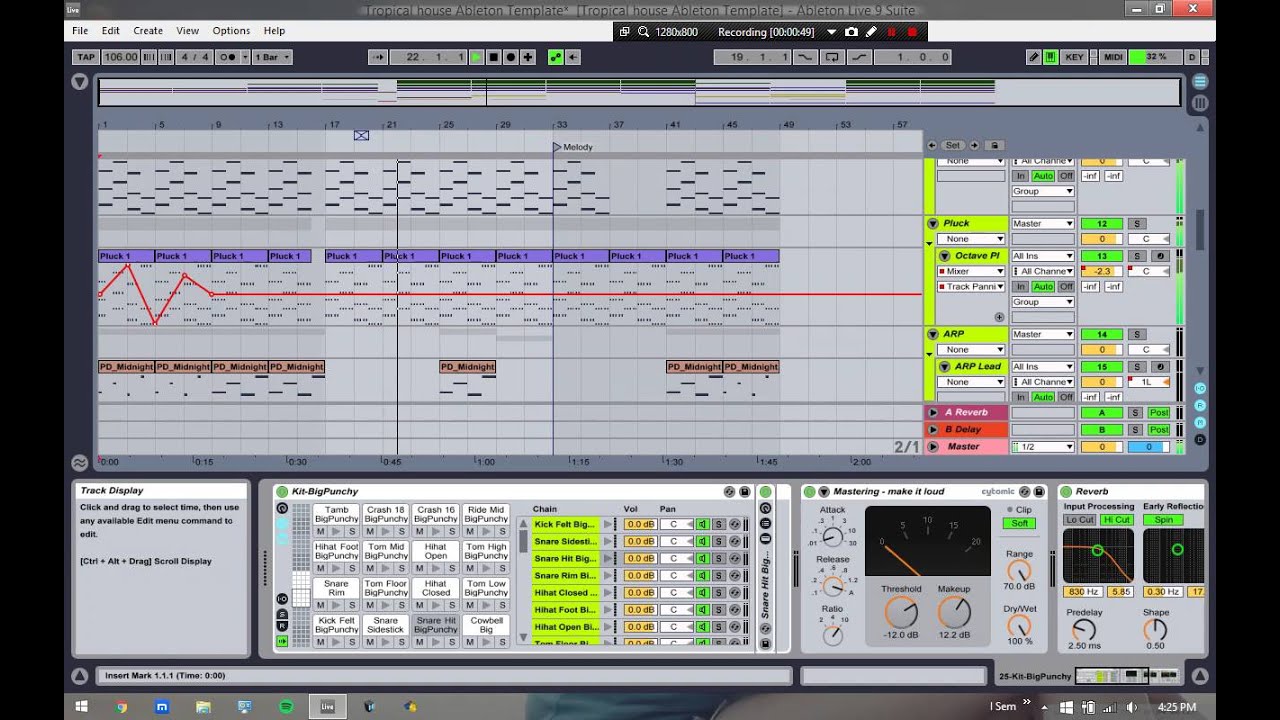The height and width of the screenshot is (720, 1280).
Task: Click the Set locator button
Action: tap(953, 145)
